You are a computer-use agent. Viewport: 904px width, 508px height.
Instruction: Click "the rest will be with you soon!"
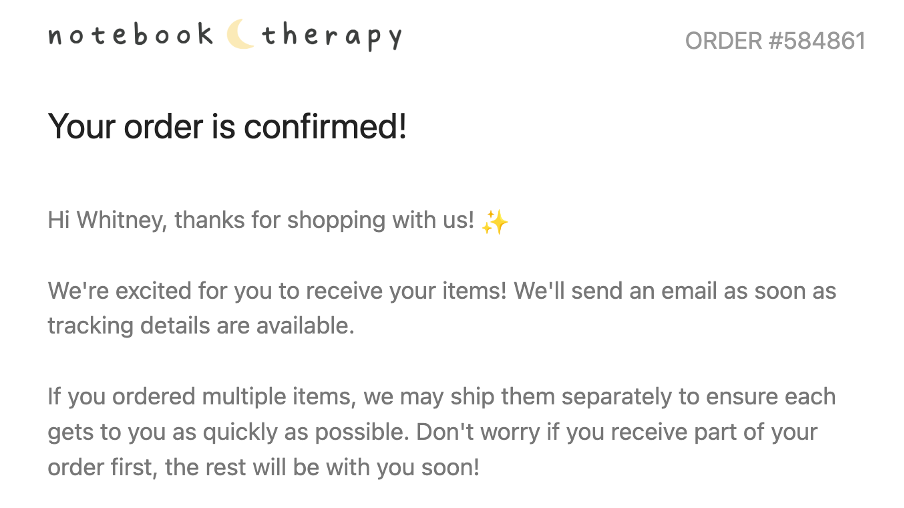(x=323, y=467)
